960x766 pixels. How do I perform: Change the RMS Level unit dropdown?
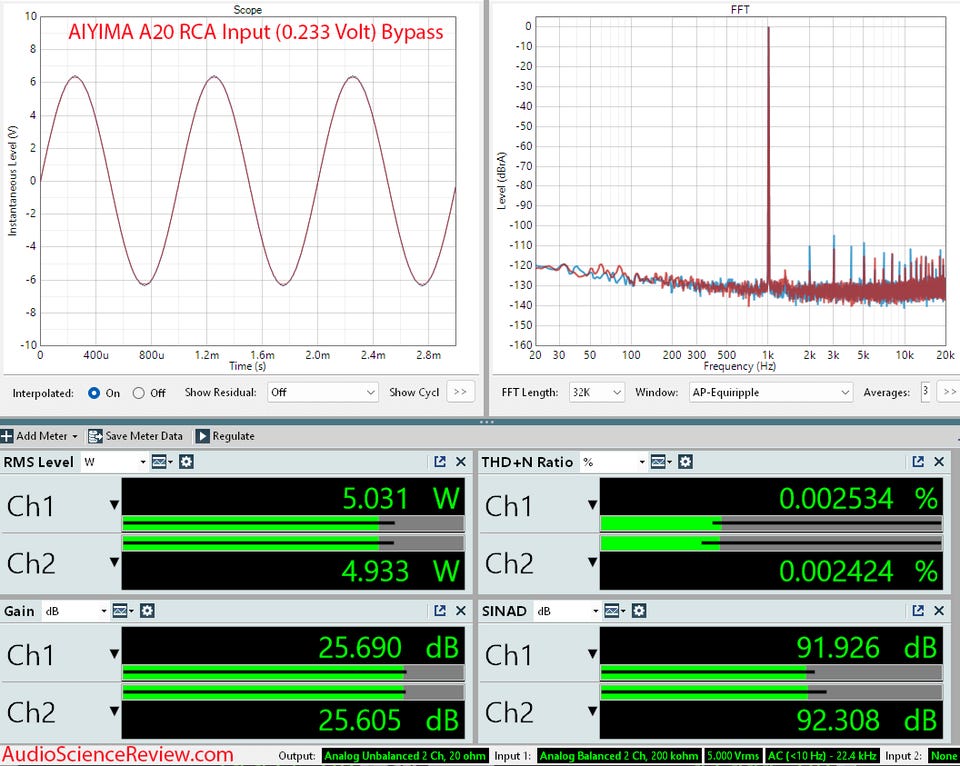pyautogui.click(x=114, y=462)
